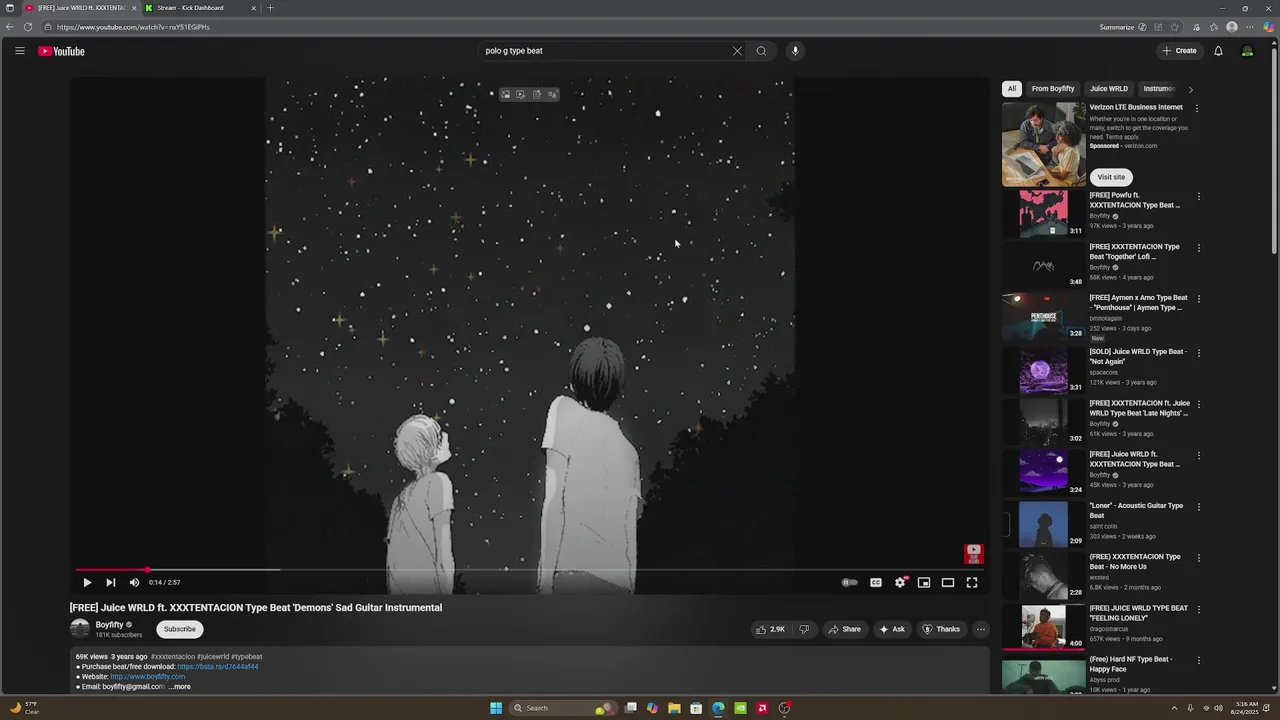Open the Boyfifty channel avatar
This screenshot has width=1280, height=720.
(x=80, y=629)
